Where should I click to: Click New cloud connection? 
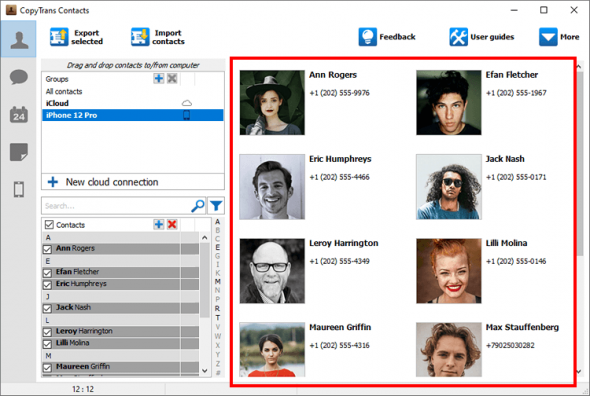(133, 182)
